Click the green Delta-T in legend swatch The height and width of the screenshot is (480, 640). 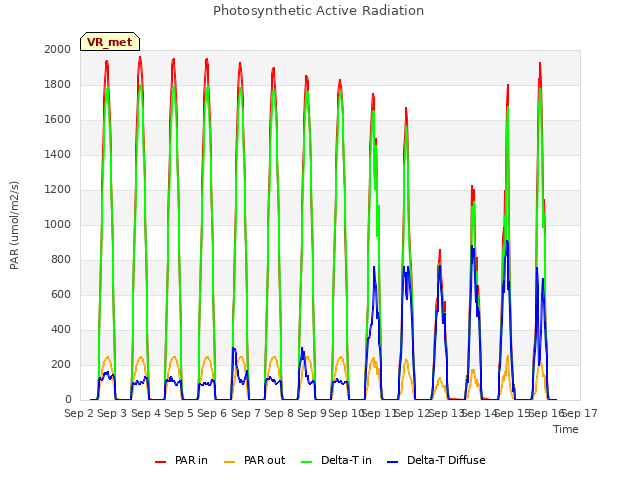[307, 462]
